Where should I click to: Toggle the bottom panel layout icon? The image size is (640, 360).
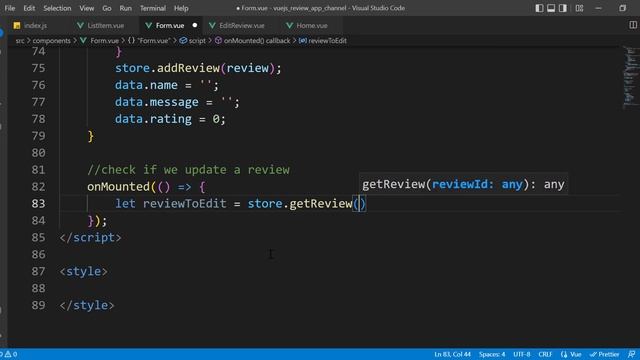point(551,8)
